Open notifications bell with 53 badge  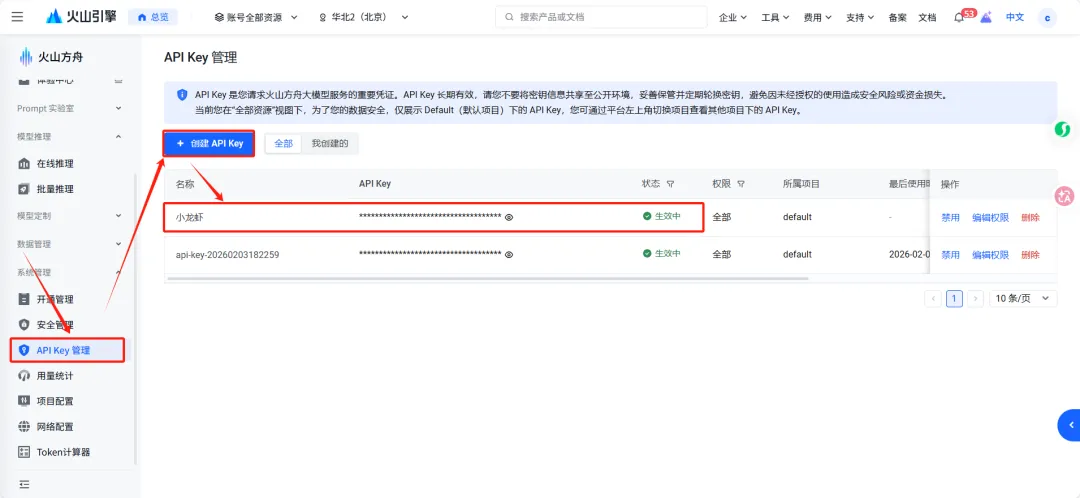[959, 18]
